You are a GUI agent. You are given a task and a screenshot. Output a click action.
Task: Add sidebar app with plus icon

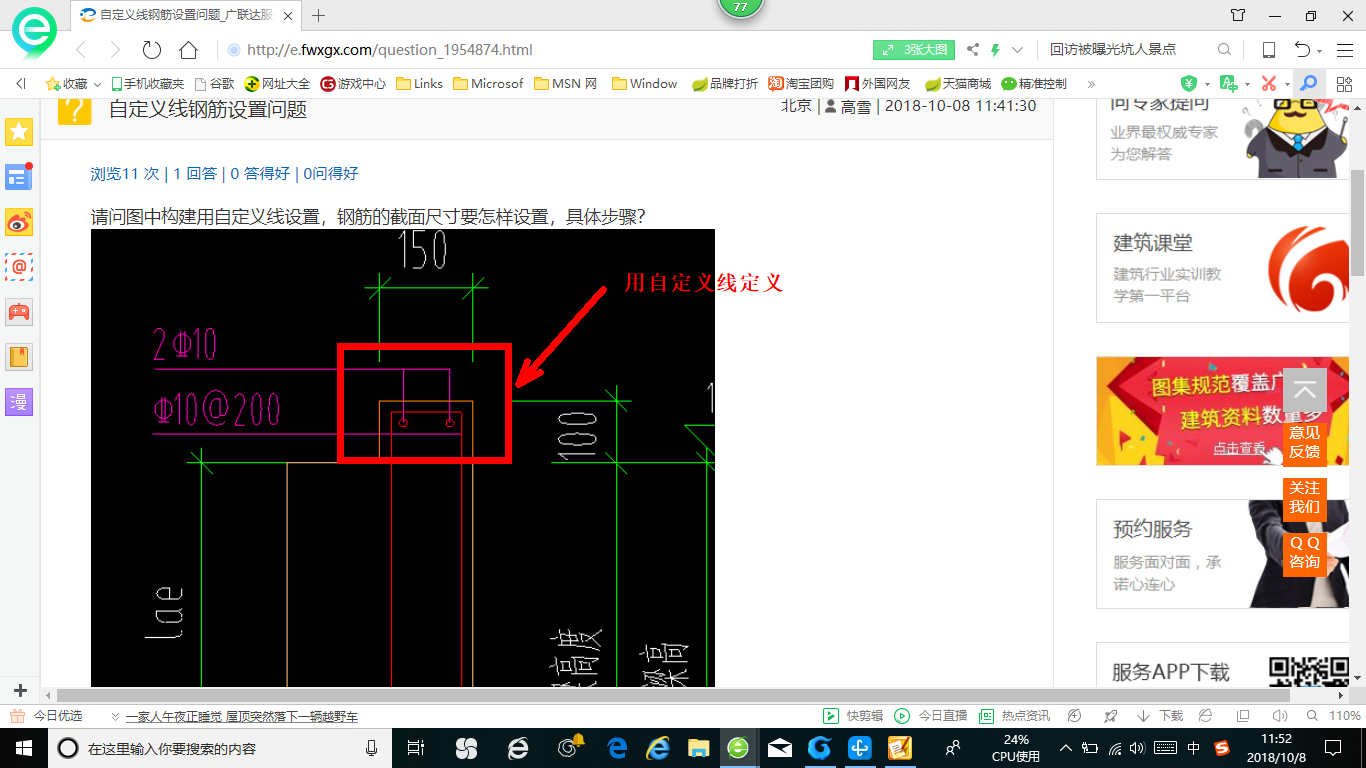19,690
